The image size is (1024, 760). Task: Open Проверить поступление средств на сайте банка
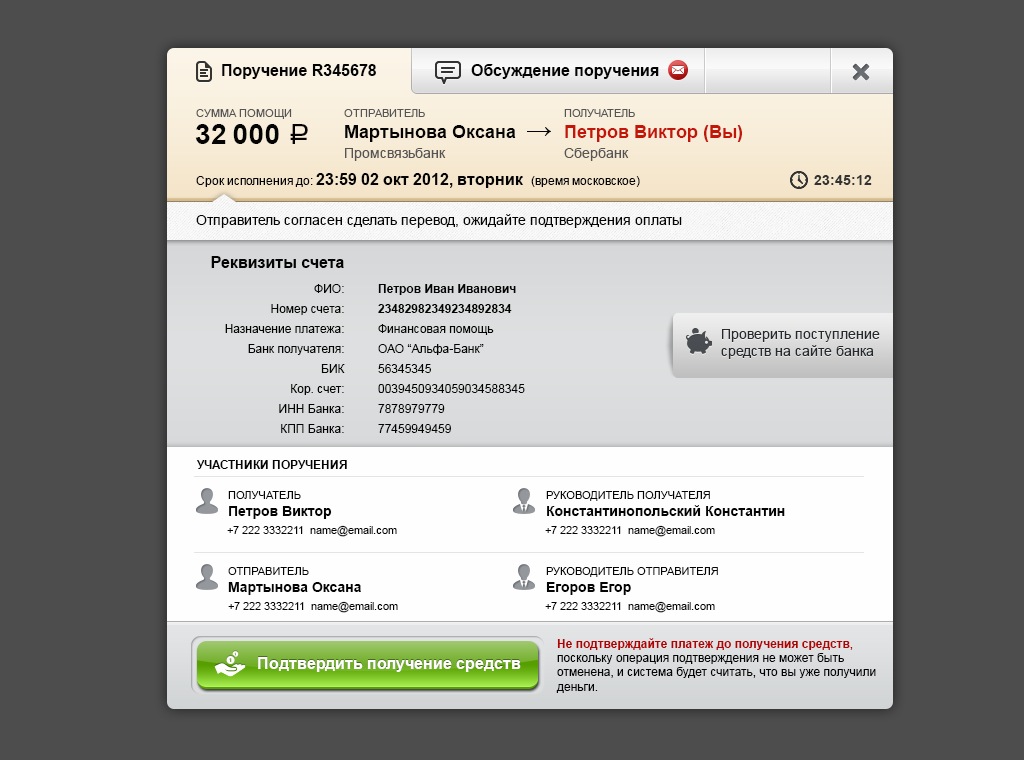coord(782,345)
